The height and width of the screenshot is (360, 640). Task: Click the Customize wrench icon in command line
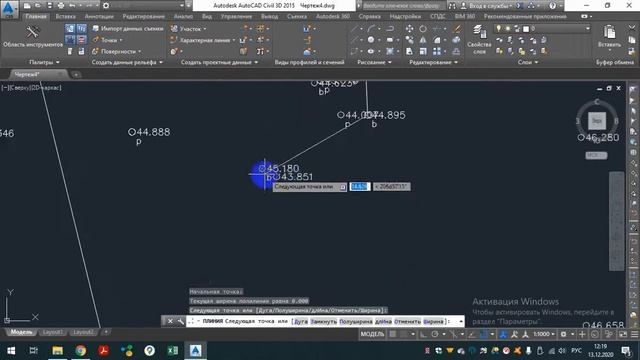181,322
